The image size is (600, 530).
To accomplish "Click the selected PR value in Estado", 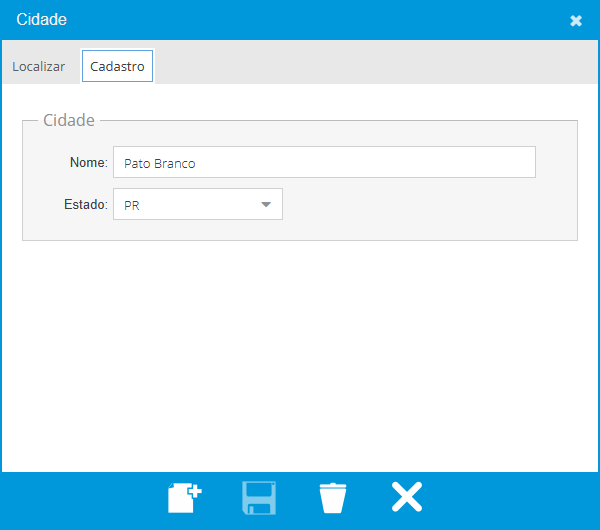I will pyautogui.click(x=132, y=205).
